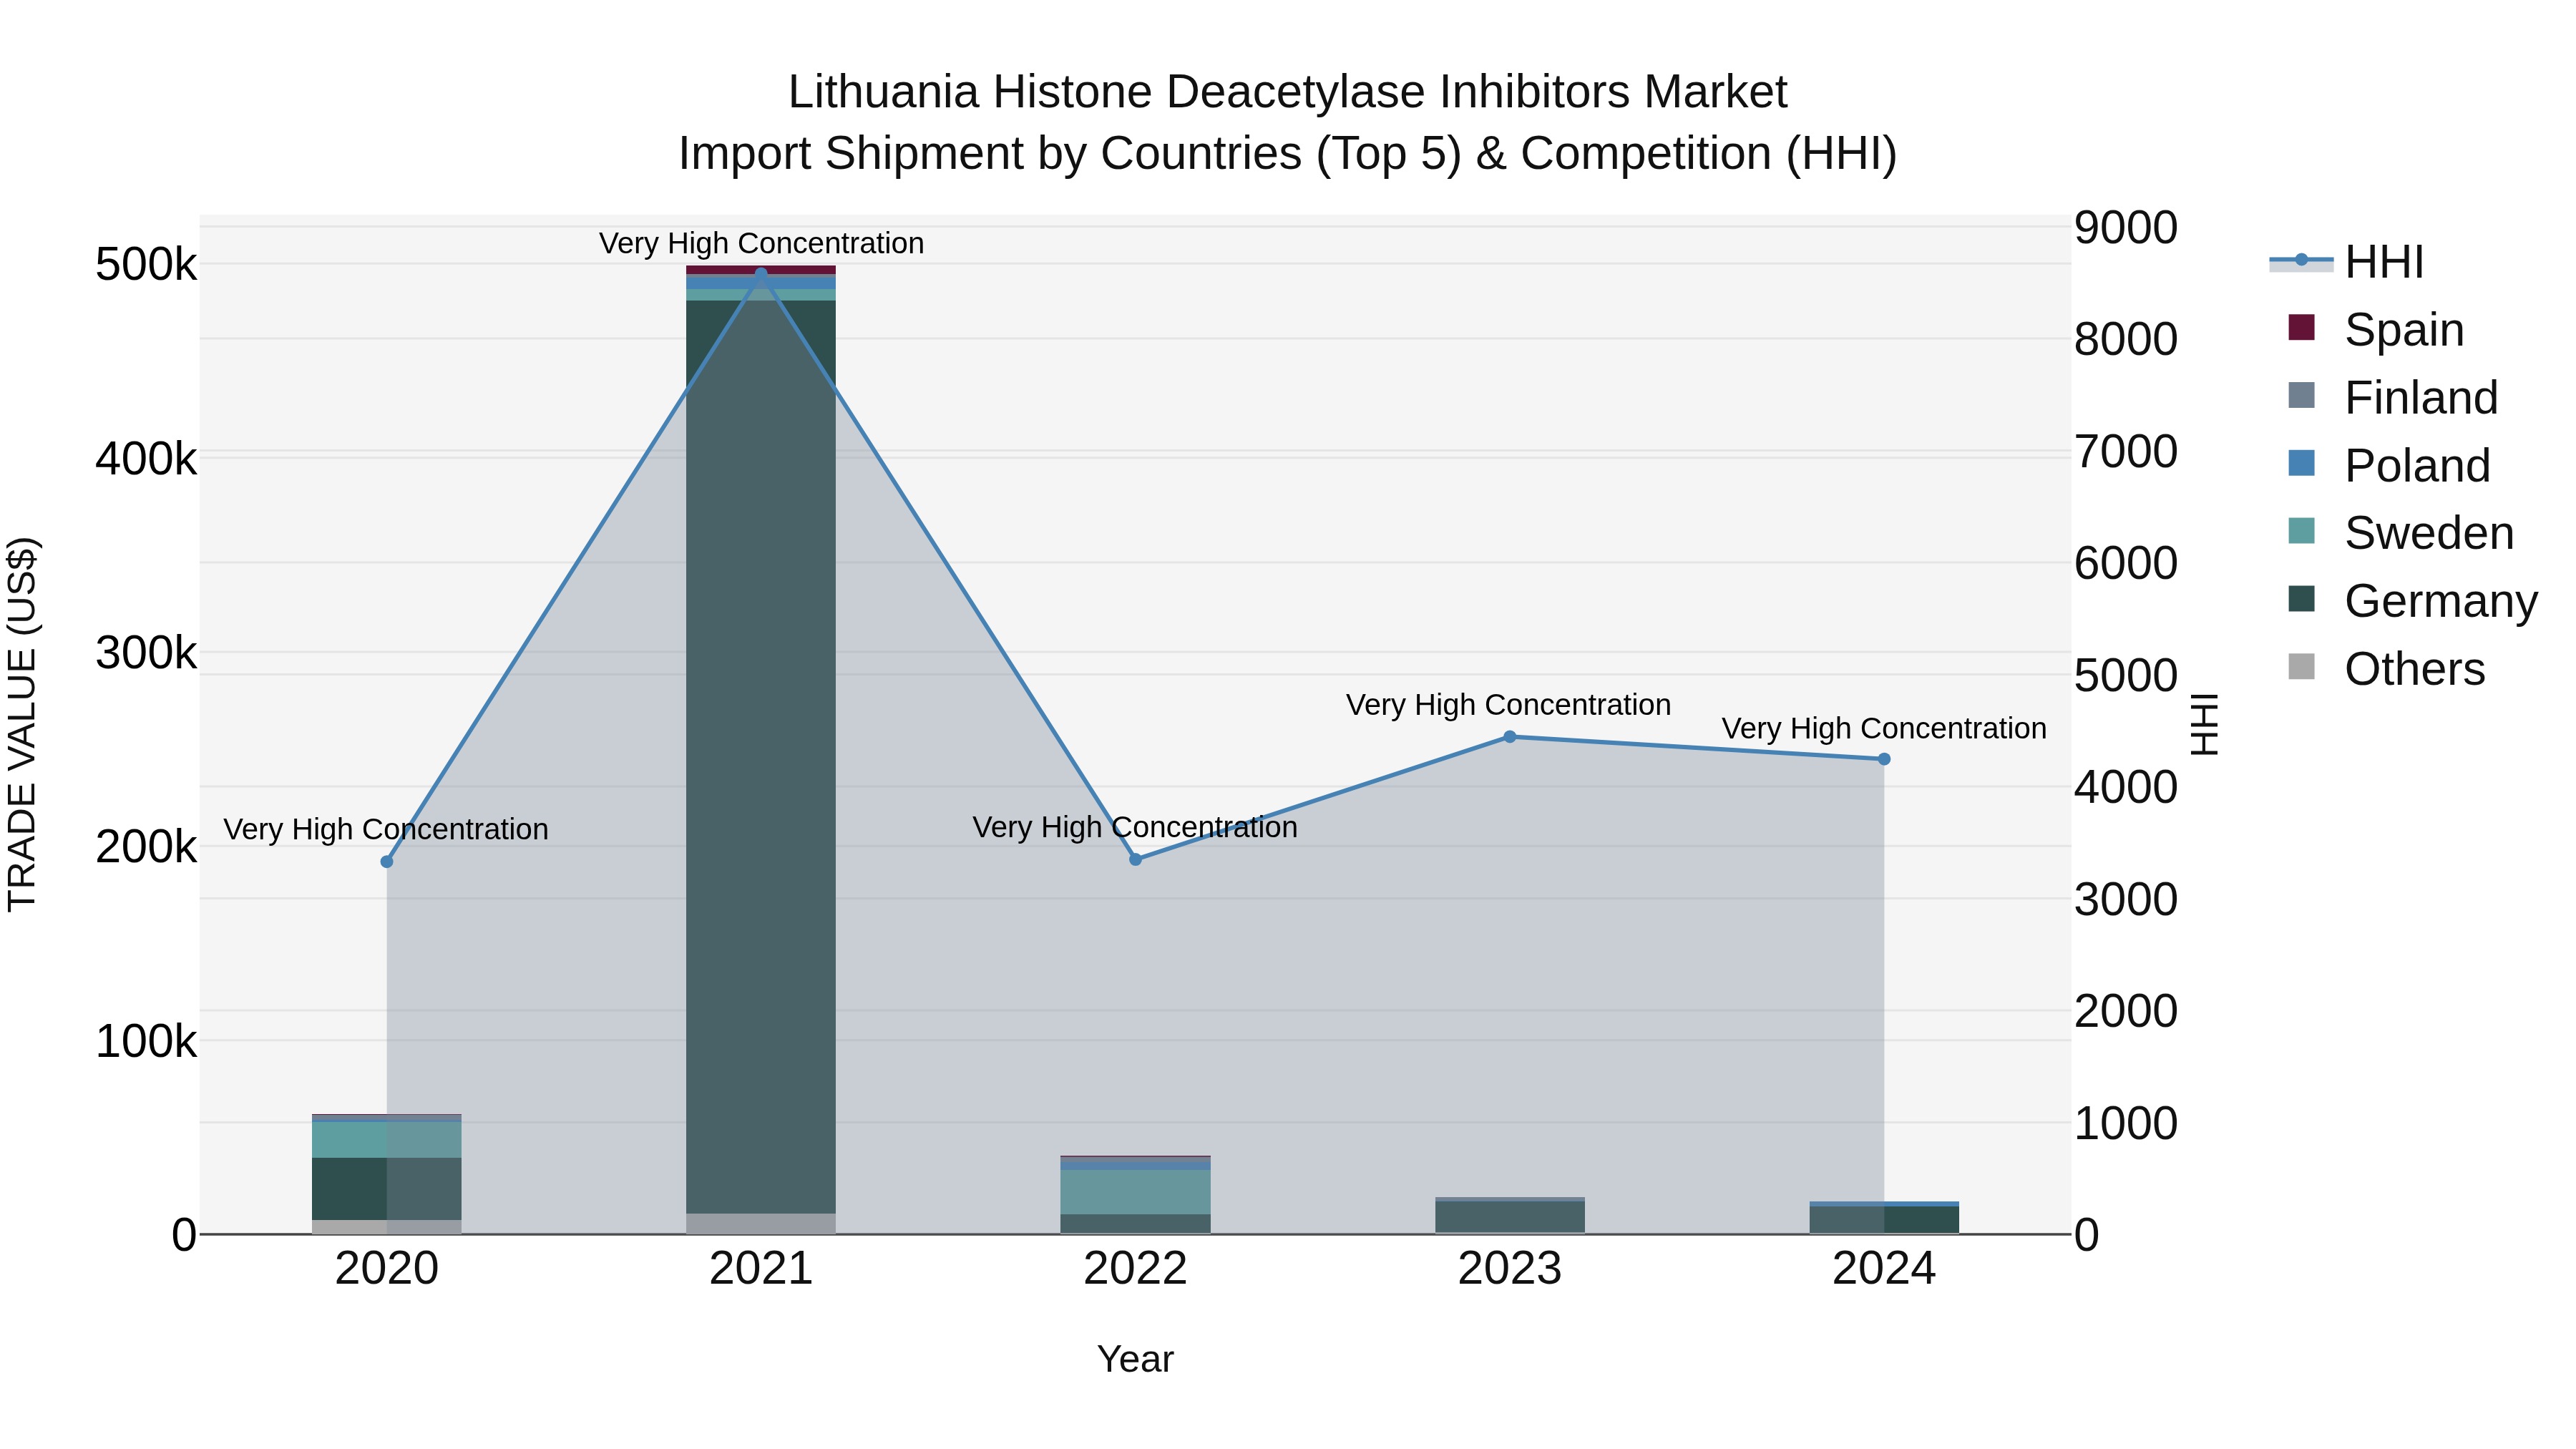Click the 'Very High Concentration' label above 2021
The height and width of the screenshot is (1449, 2576).
pos(761,243)
